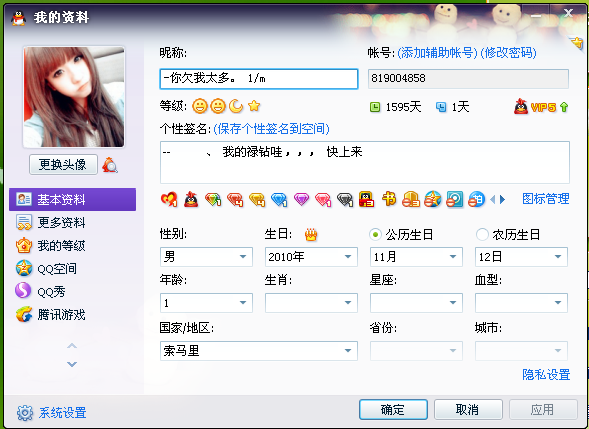Click the blue clock icon next to 1天
This screenshot has width=589, height=429.
point(441,107)
